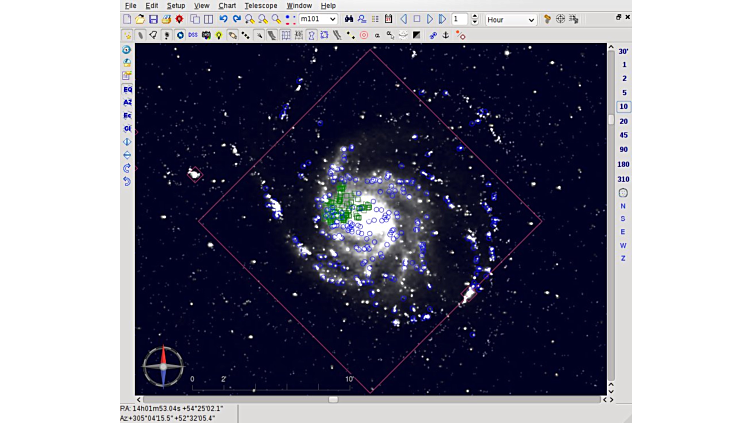Switch to AZ alt-azimuth coordinates
This screenshot has height=423, width=752.
click(x=127, y=102)
